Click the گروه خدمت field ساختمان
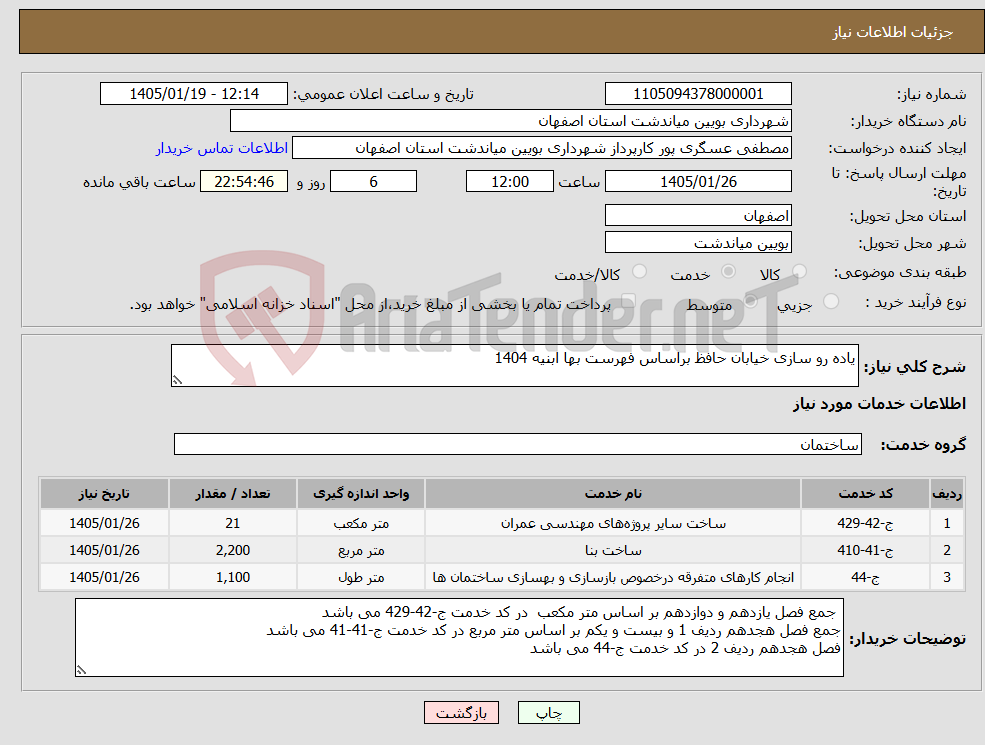The width and height of the screenshot is (985, 745). pos(518,444)
